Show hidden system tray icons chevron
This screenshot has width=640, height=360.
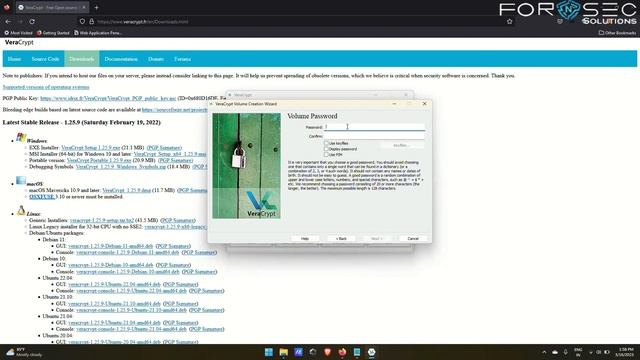544,352
